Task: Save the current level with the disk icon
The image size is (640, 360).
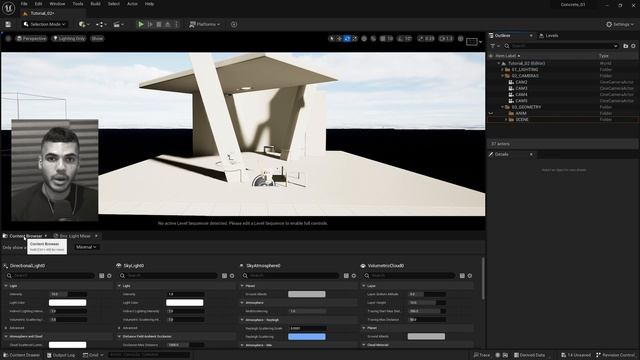Action: (x=8, y=24)
